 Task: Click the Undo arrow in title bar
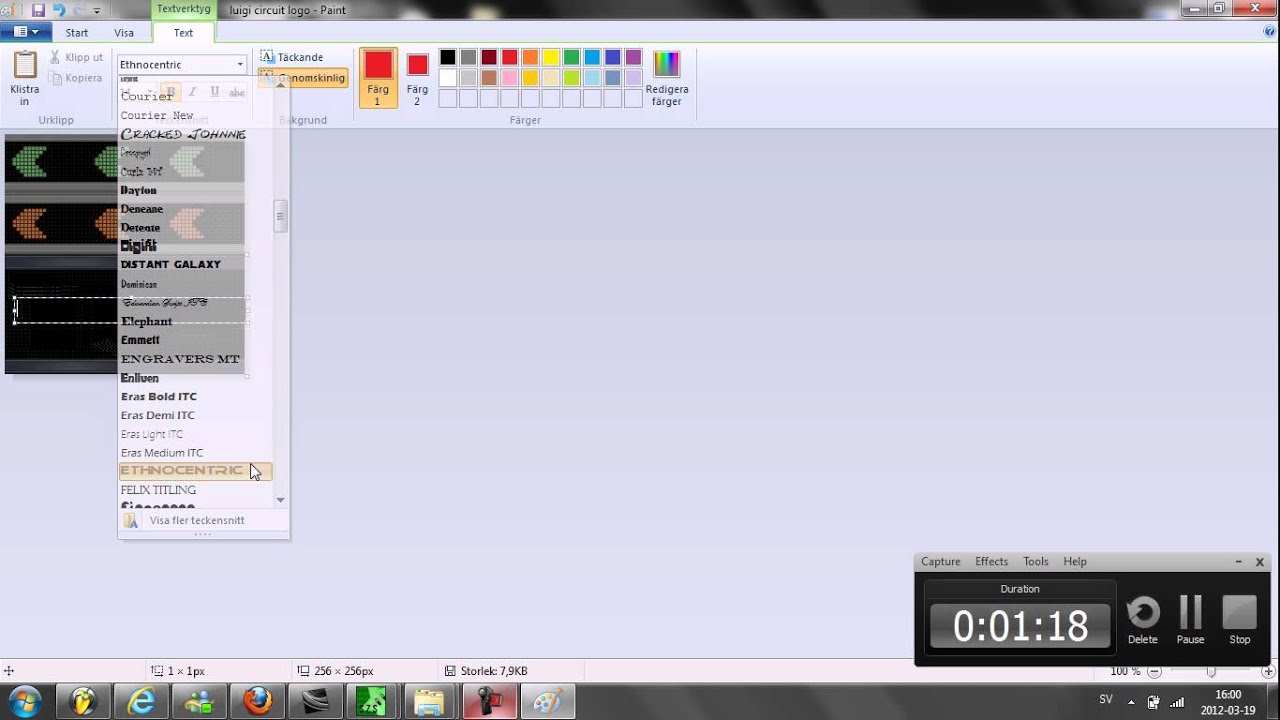click(59, 10)
